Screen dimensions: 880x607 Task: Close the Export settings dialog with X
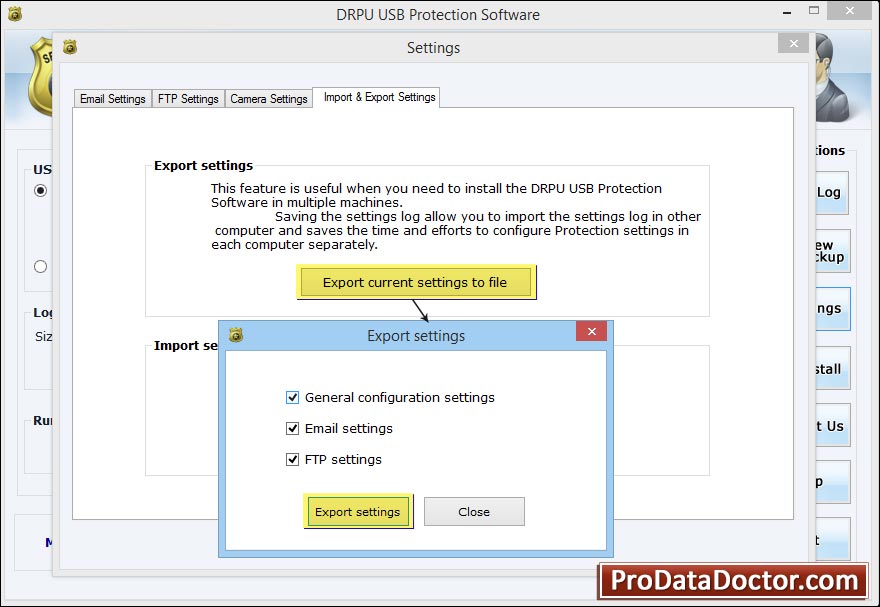pos(591,331)
